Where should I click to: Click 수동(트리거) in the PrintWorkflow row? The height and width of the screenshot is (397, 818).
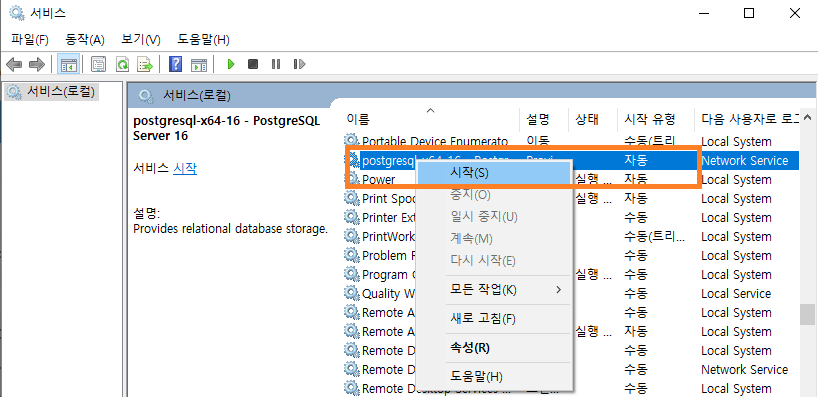click(654, 236)
